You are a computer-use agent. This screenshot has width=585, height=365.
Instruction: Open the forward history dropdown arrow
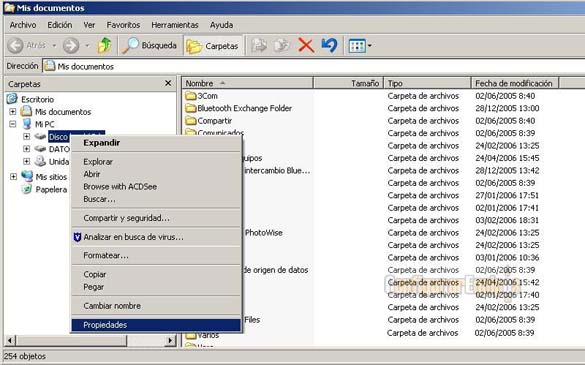pyautogui.click(x=87, y=46)
